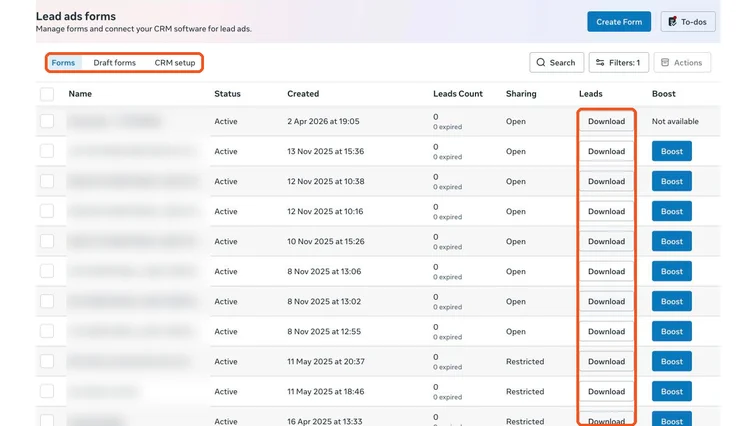Download leads for form created 13 Nov 2025
Screen dimensions: 756x426
[606, 151]
